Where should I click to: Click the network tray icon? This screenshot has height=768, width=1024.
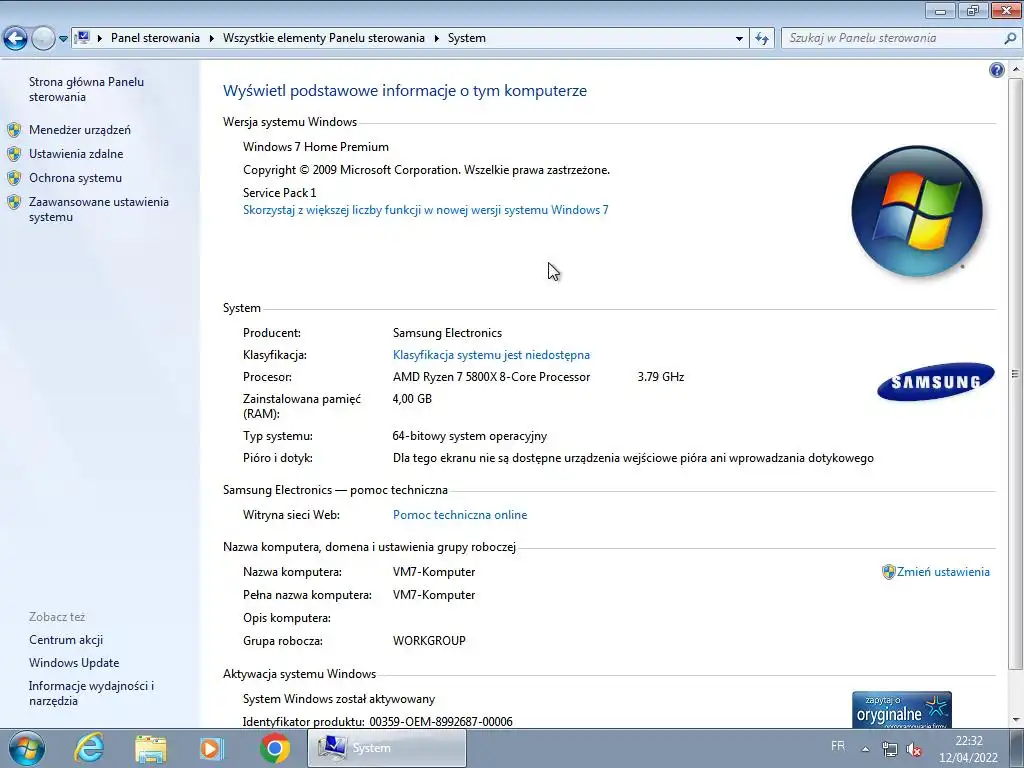[x=889, y=750]
